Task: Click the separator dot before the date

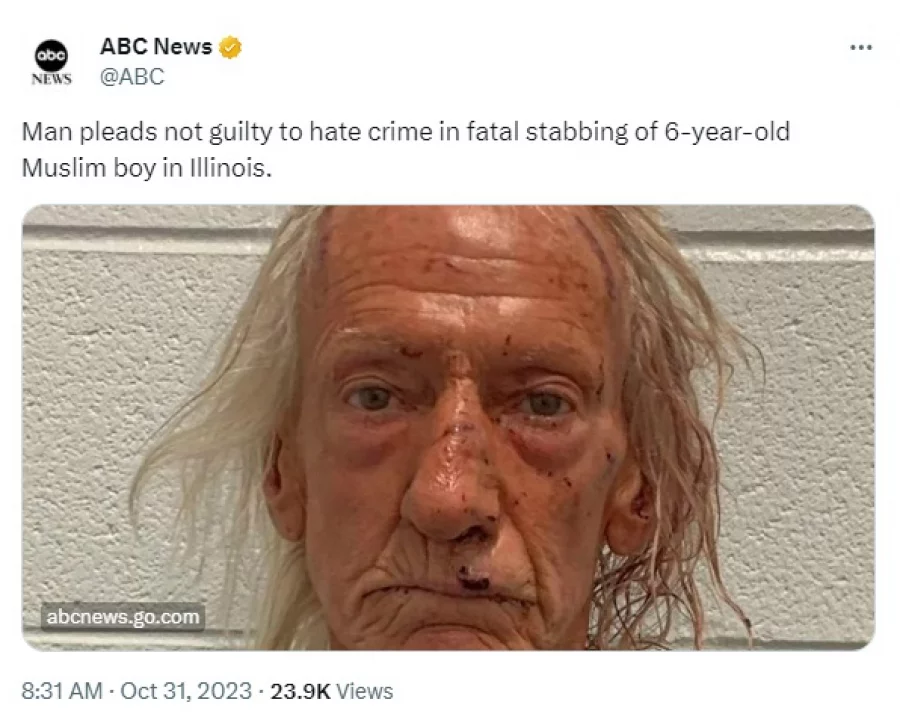Action: click(111, 691)
